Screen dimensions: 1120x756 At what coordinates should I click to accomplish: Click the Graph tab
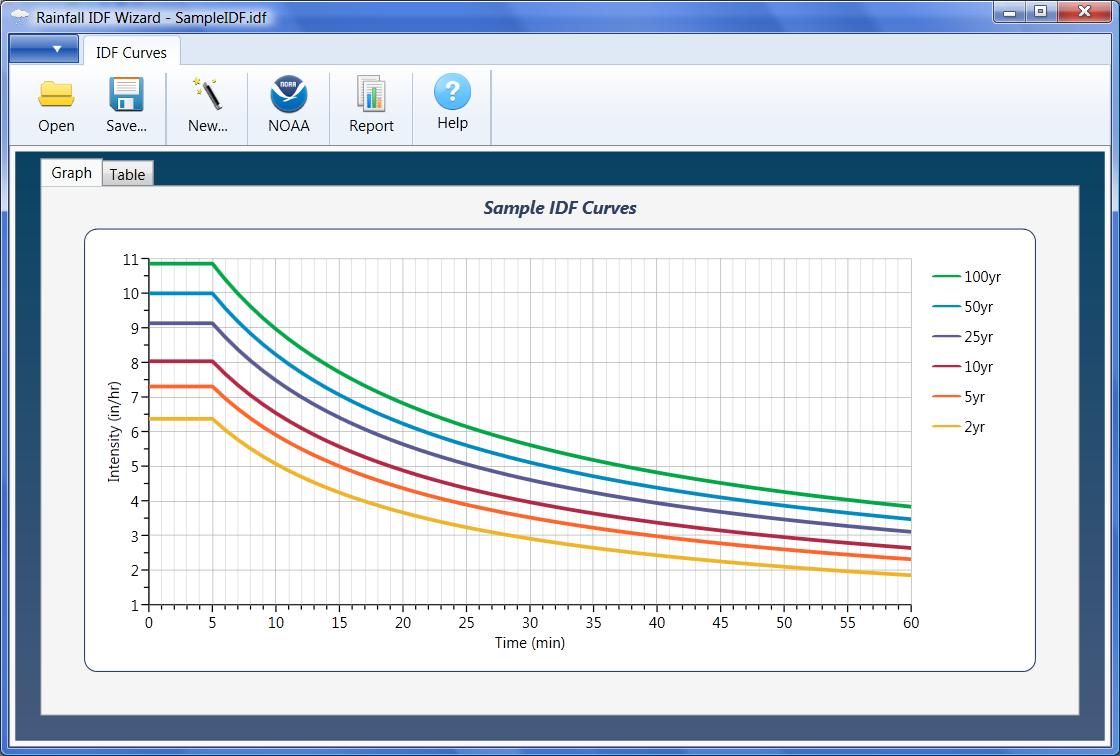(x=71, y=172)
